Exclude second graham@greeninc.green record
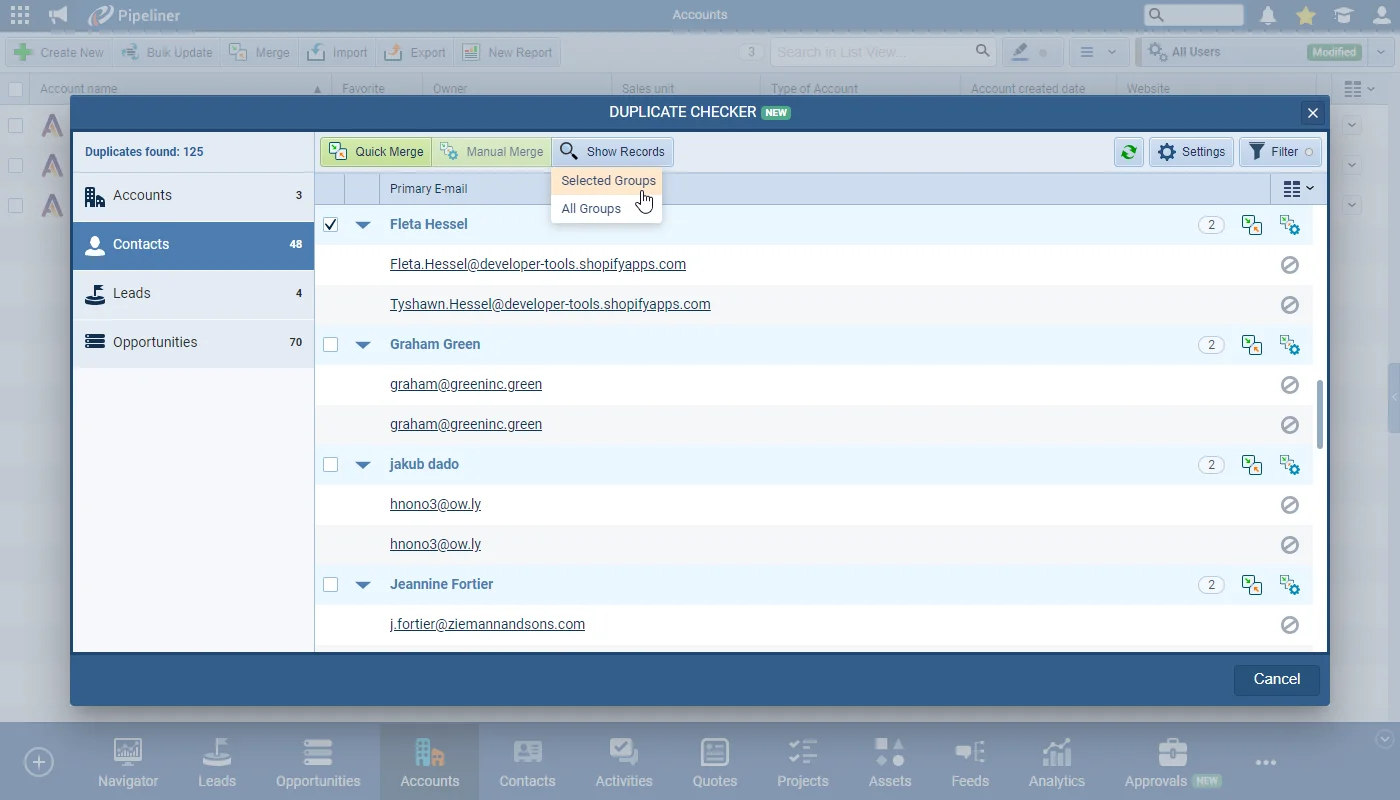Screen dimensions: 1400x800 (x=1290, y=425)
